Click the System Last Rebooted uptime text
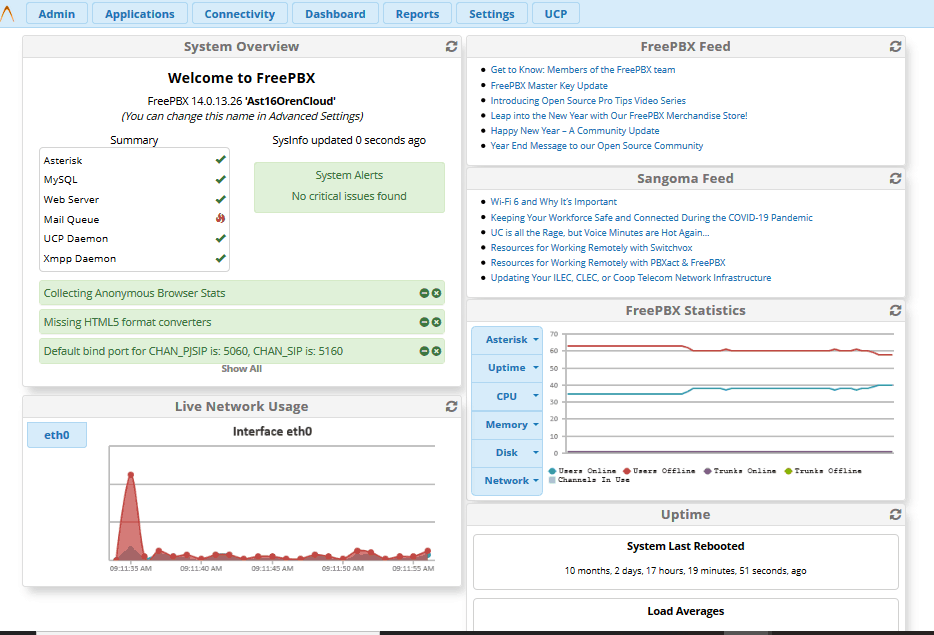934x635 pixels. [685, 571]
